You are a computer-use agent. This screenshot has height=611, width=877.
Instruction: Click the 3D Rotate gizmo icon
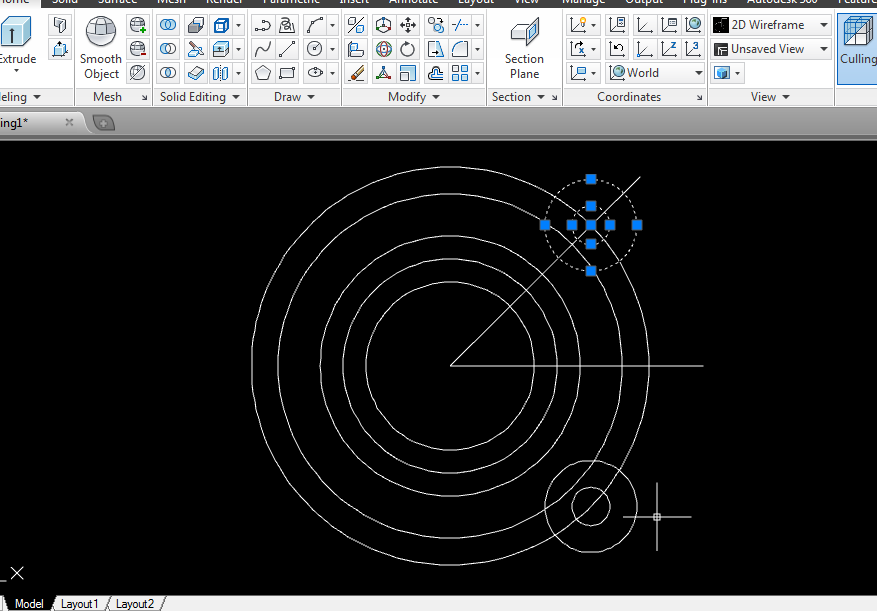(384, 49)
